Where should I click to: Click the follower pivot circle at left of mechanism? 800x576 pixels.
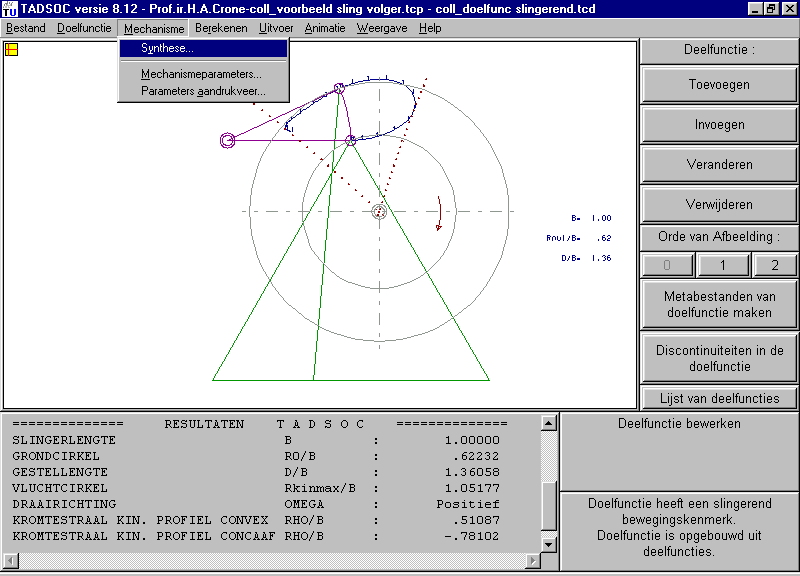[228, 140]
